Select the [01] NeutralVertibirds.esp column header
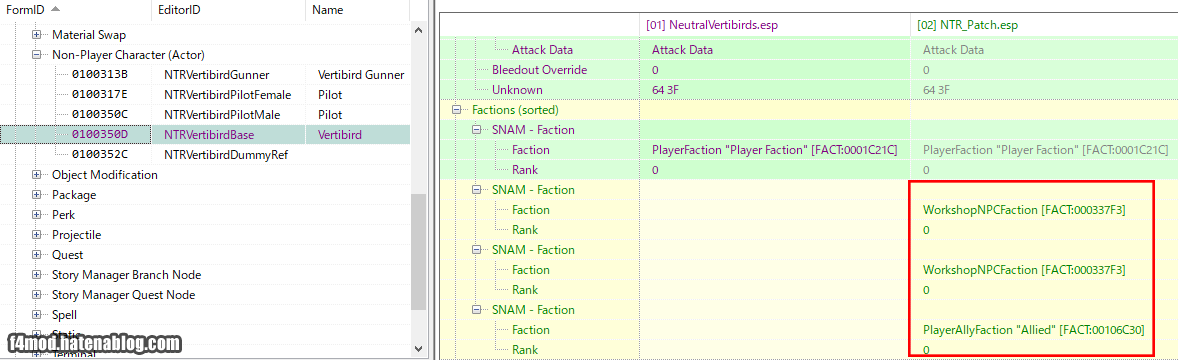 tap(774, 25)
